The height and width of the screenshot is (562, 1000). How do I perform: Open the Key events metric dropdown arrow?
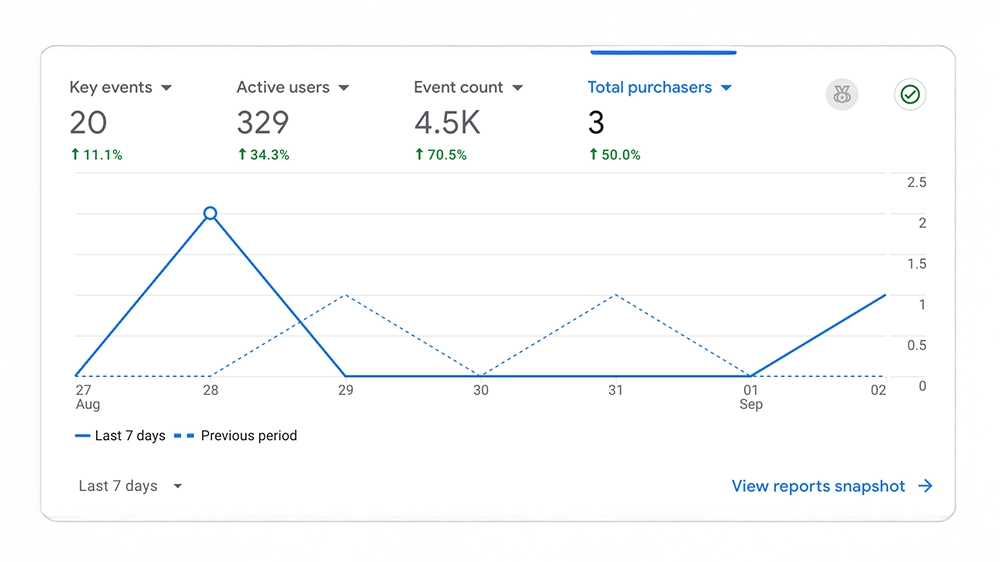pos(166,88)
